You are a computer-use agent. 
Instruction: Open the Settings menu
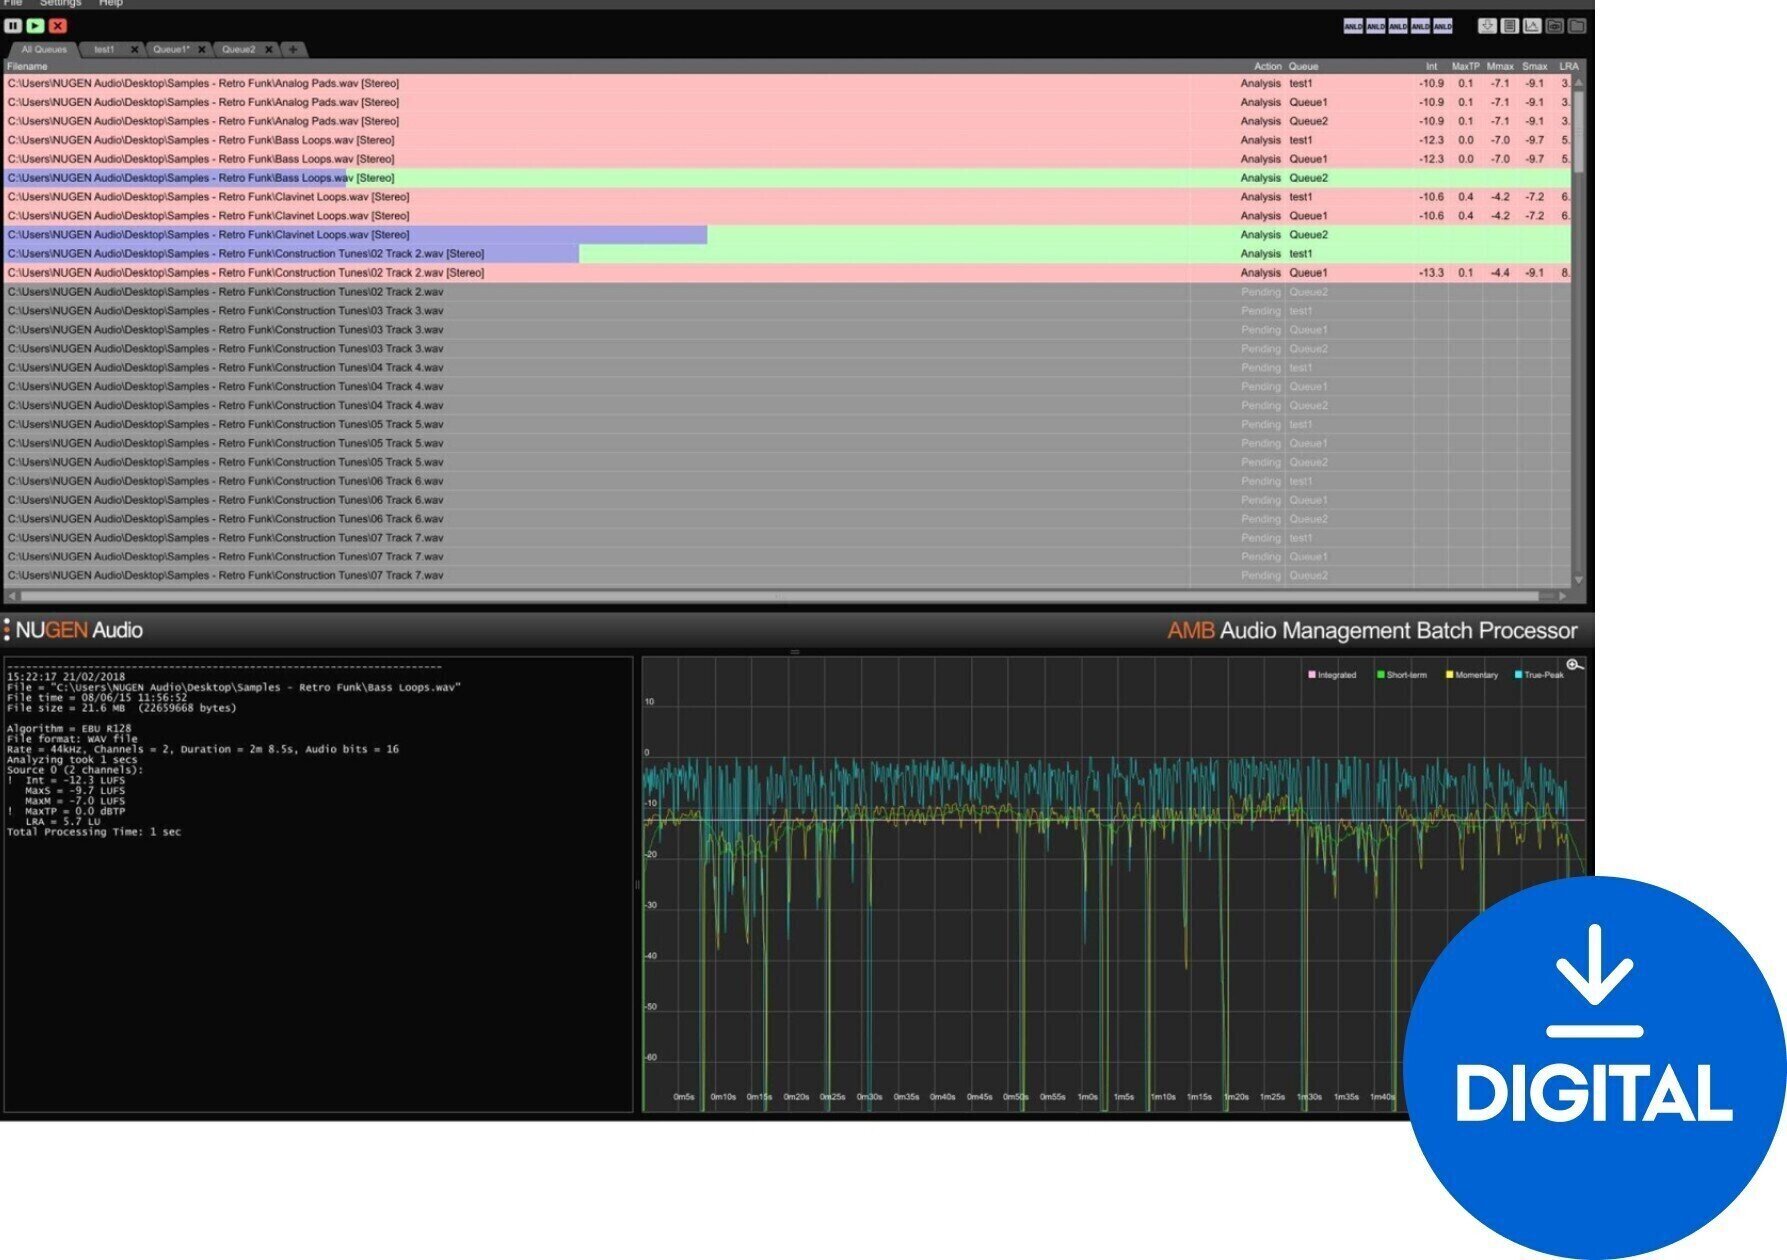(60, 3)
